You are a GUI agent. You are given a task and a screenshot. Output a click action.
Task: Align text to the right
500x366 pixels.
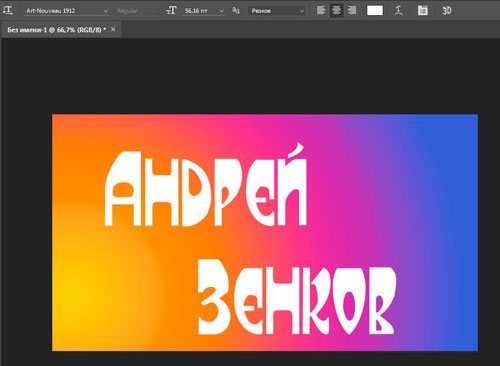[x=352, y=11]
